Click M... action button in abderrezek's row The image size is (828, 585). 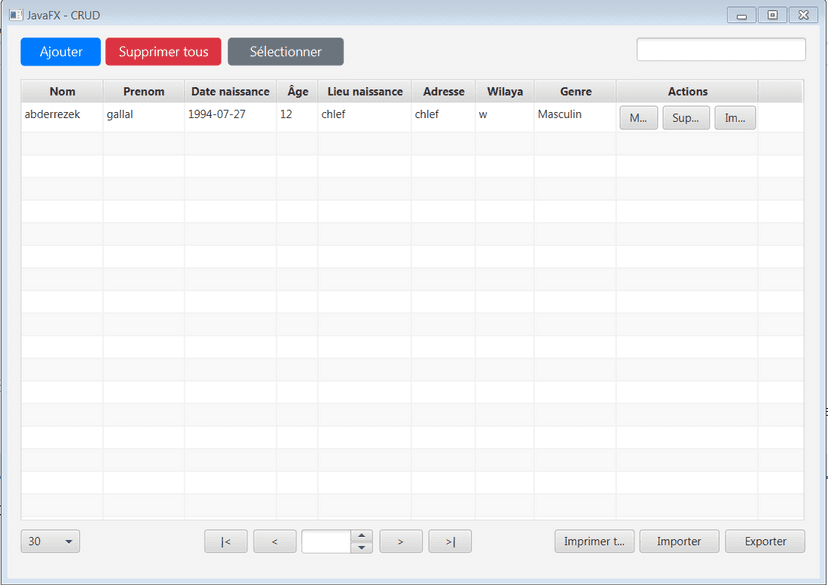point(638,117)
